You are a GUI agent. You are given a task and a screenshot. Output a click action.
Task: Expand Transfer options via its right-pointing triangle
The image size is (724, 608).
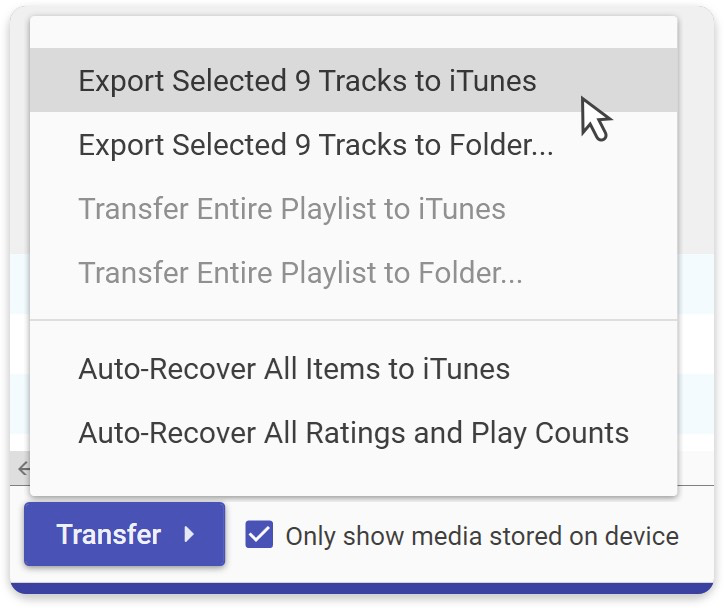(189, 534)
